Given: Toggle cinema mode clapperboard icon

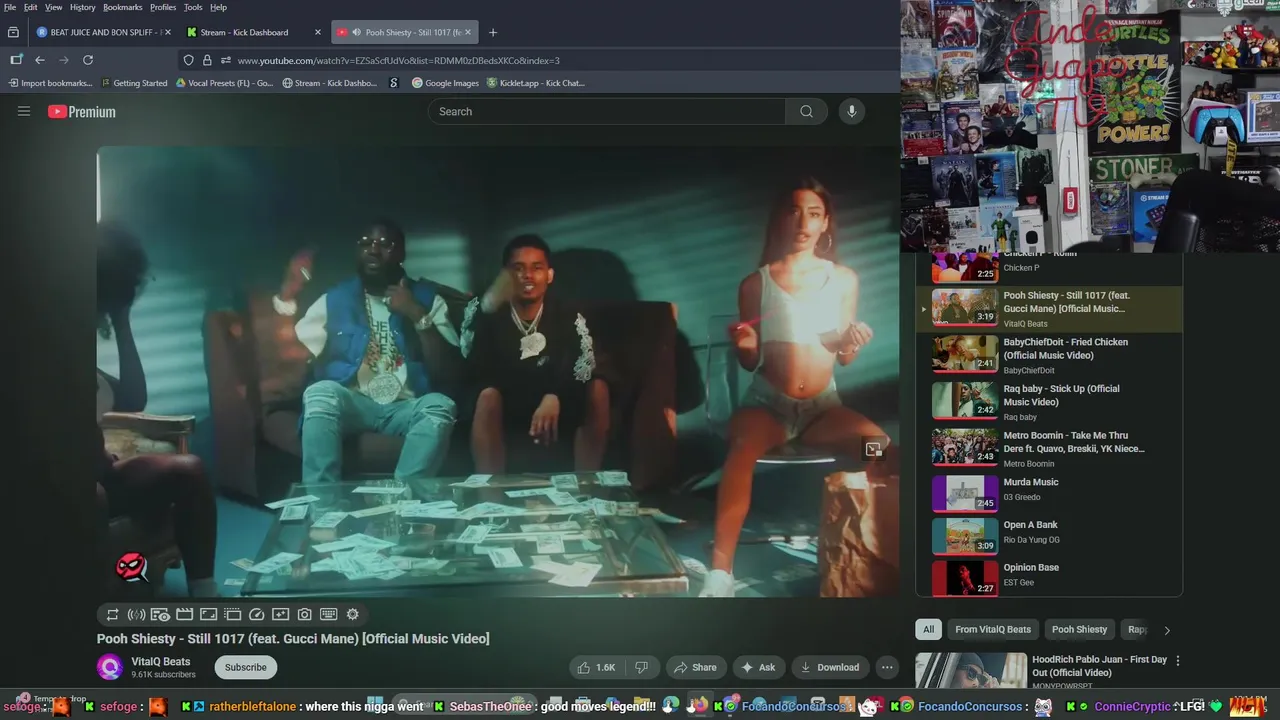Looking at the screenshot, I should click(x=184, y=614).
